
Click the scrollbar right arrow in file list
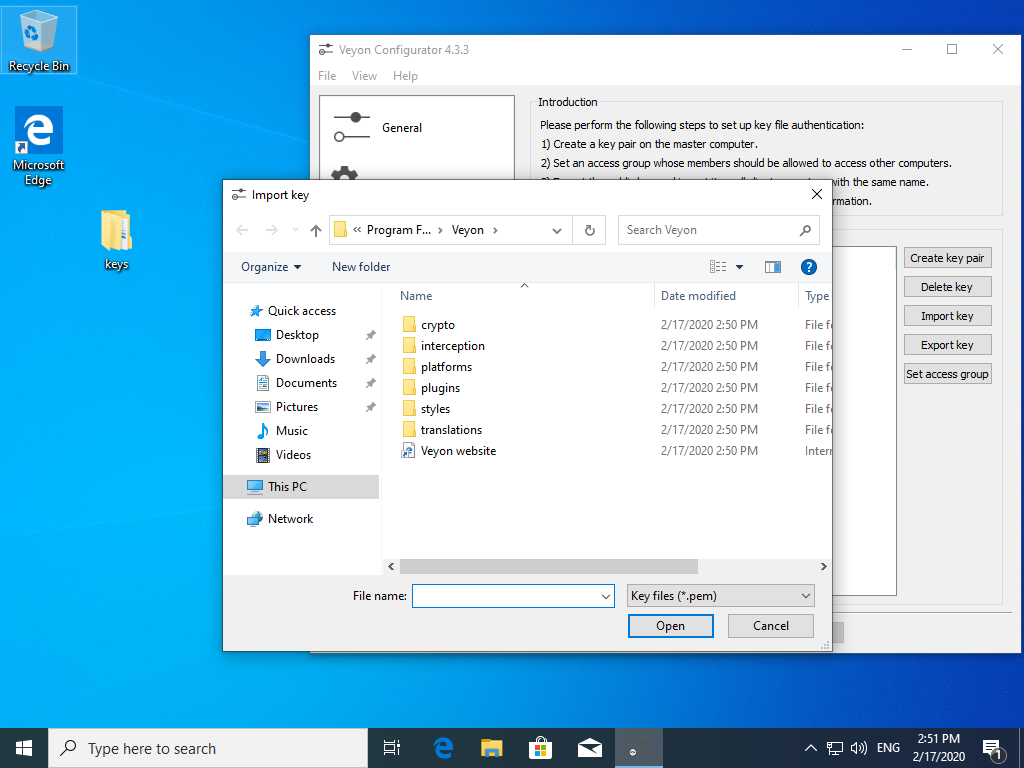pos(824,566)
